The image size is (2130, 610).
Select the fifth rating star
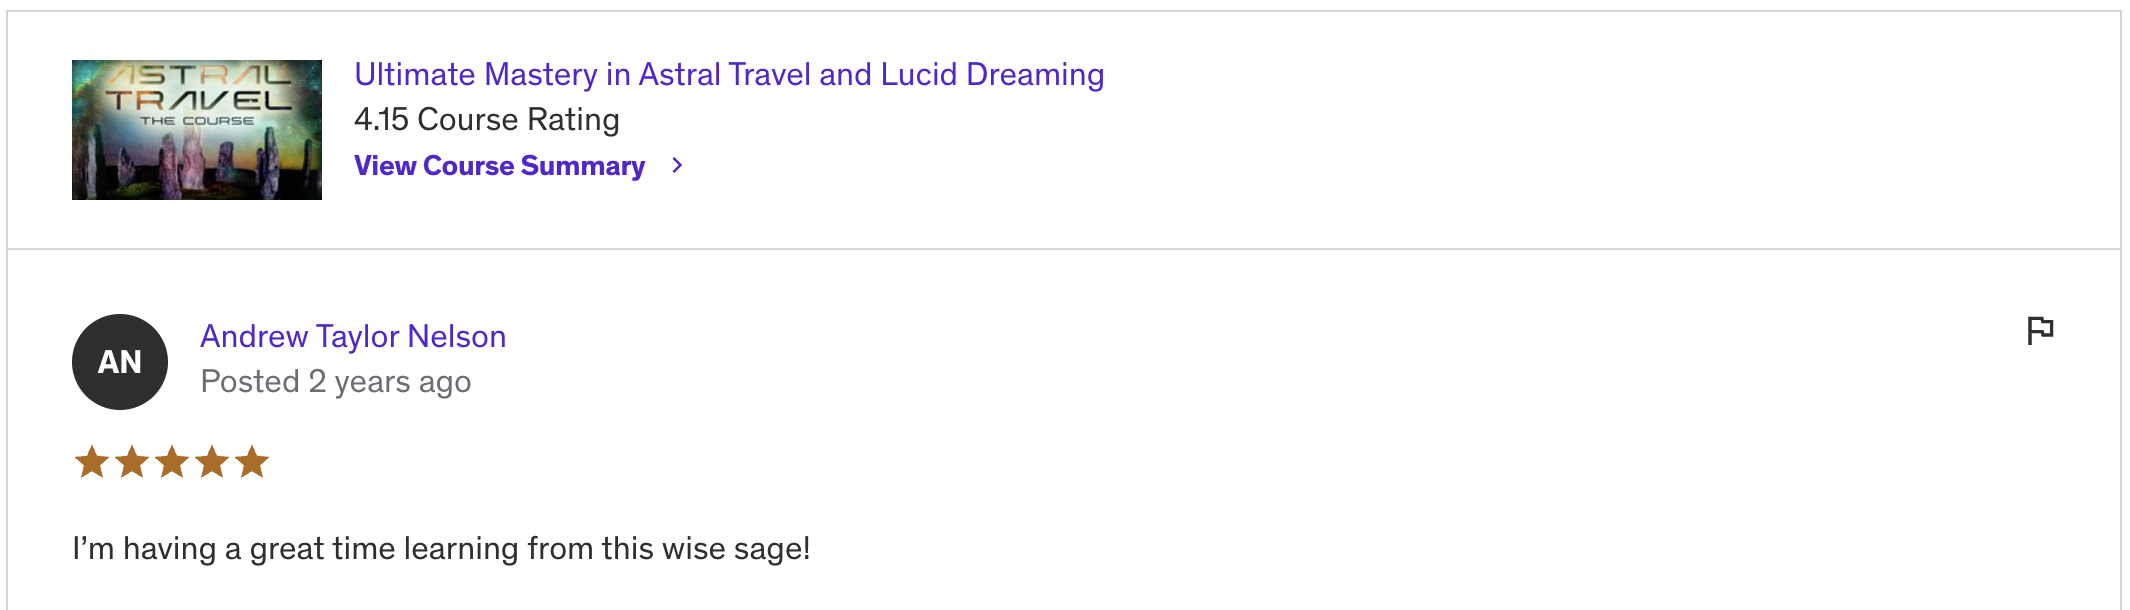click(x=252, y=462)
